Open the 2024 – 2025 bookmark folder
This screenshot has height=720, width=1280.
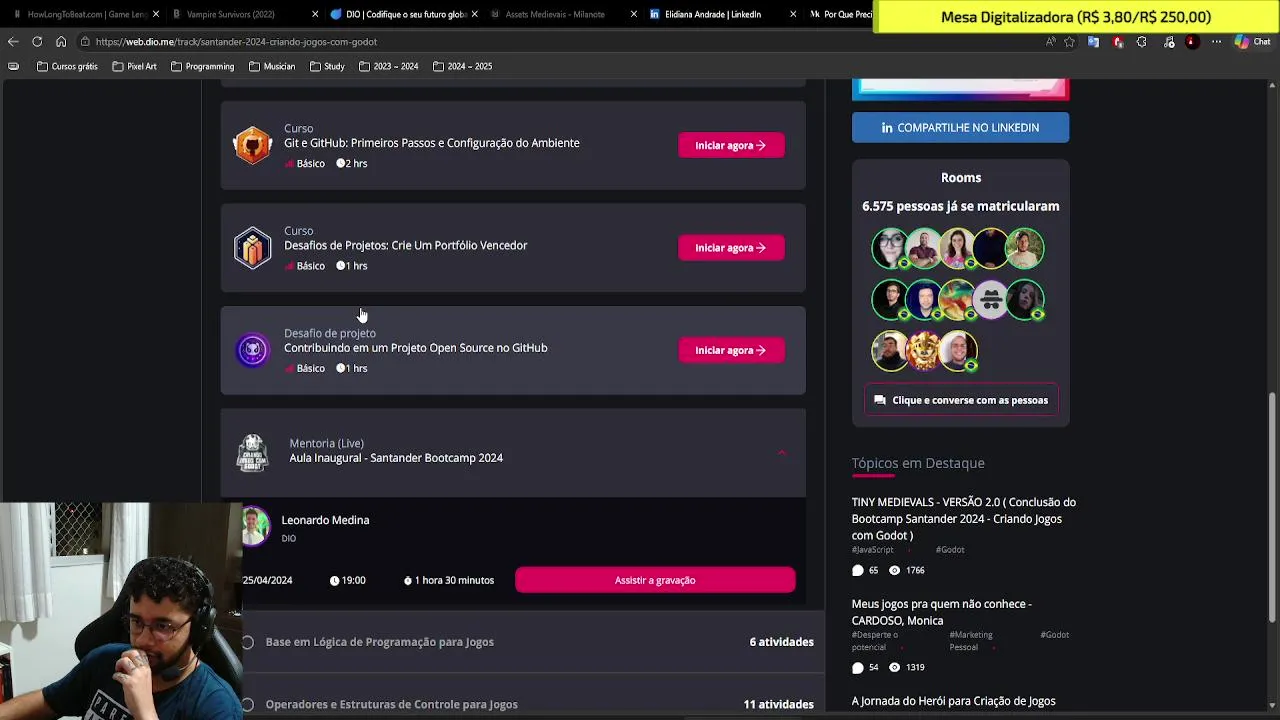click(x=462, y=66)
